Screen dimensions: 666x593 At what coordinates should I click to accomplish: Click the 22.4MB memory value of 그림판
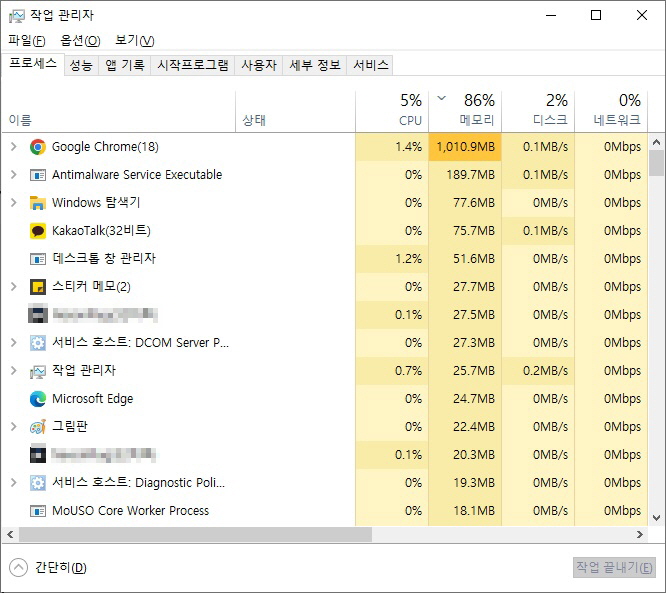tap(474, 427)
